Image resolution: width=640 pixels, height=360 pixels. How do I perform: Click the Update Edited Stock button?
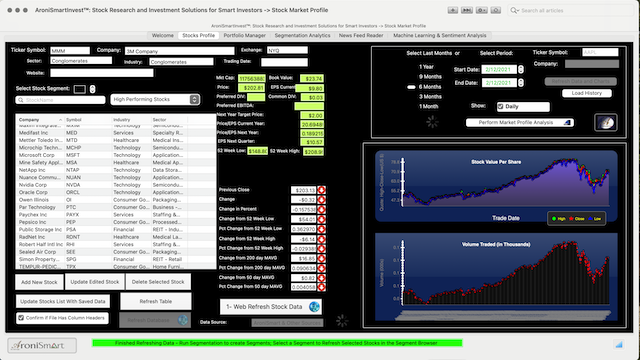pyautogui.click(x=95, y=282)
